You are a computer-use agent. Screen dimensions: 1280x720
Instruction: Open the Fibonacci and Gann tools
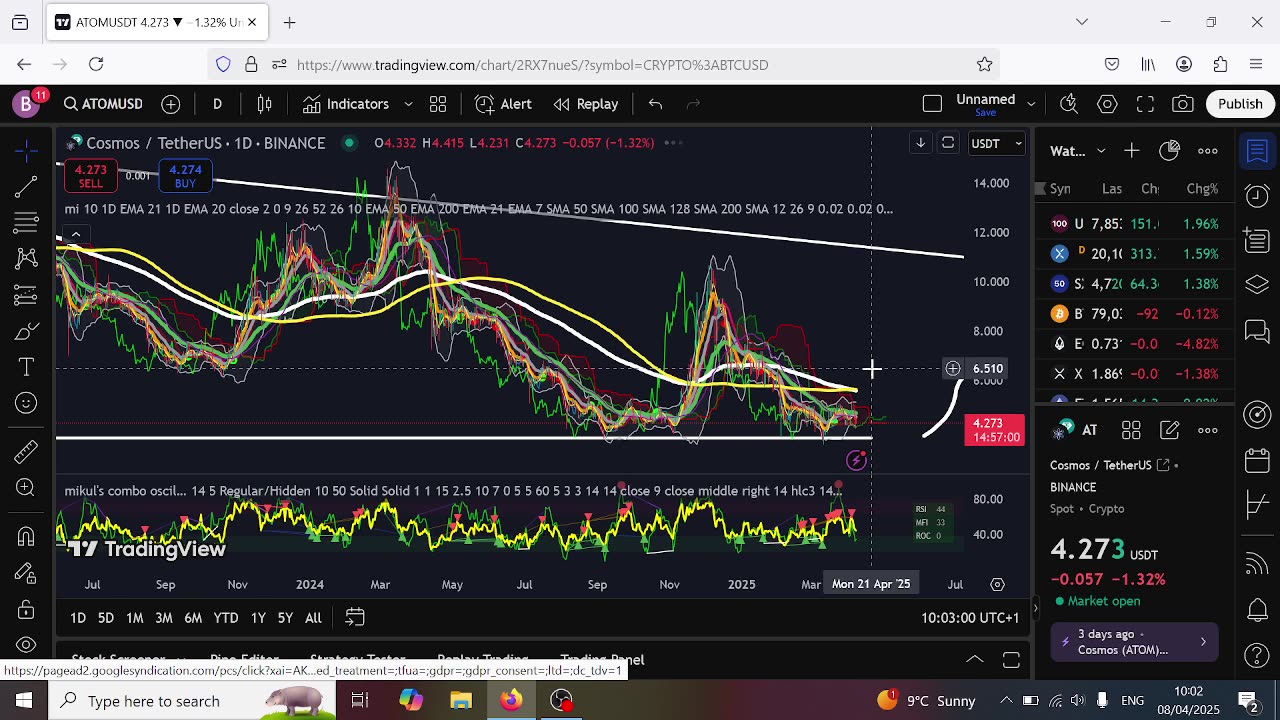tap(27, 222)
